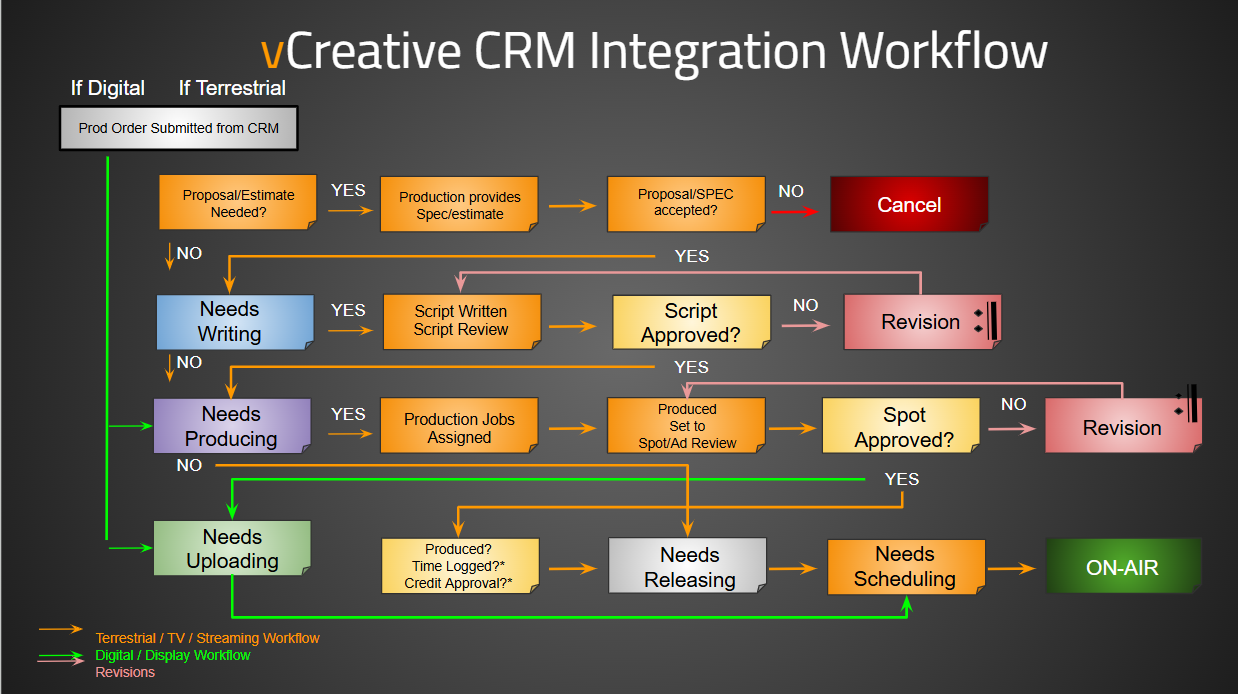Click NO label after Spot Approved?
This screenshot has width=1238, height=694.
[1013, 404]
